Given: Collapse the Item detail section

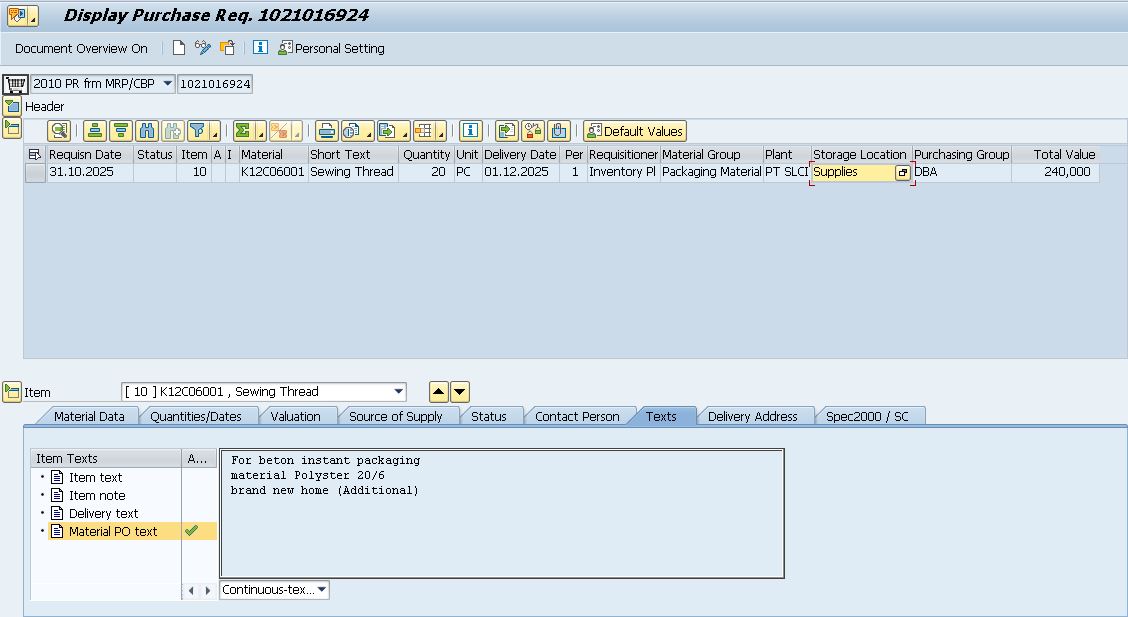Looking at the screenshot, I should 12,392.
